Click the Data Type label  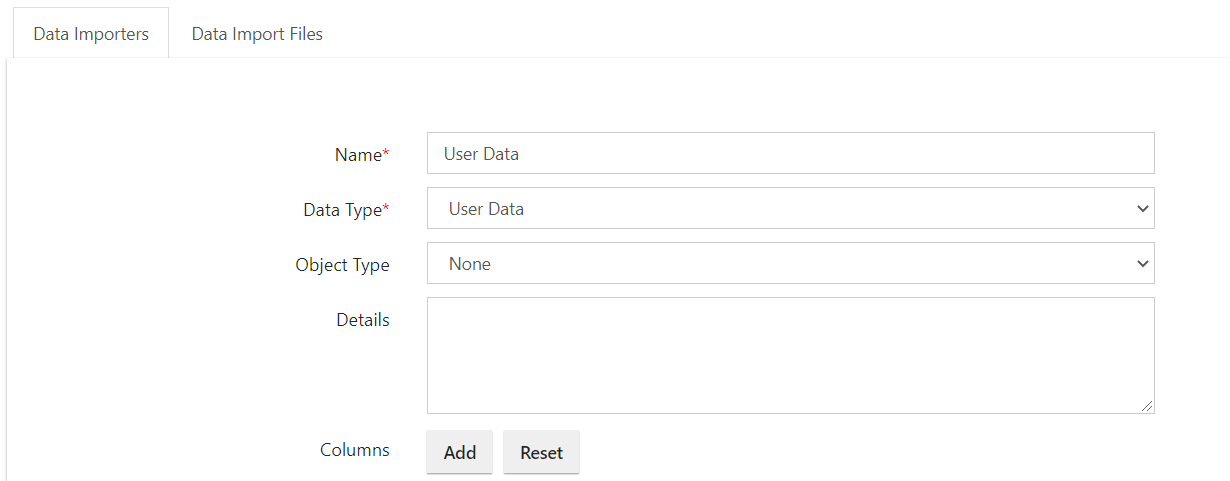pyautogui.click(x=346, y=209)
